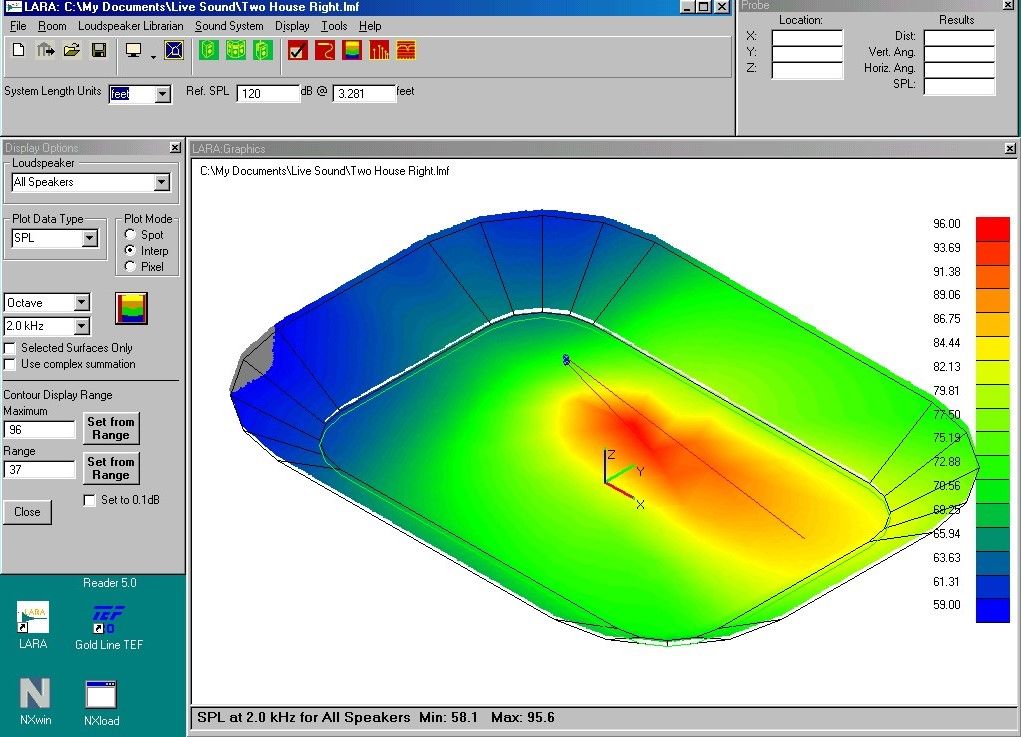Open the Loudspeaker Librarian menu
1021x737 pixels.
[x=130, y=26]
